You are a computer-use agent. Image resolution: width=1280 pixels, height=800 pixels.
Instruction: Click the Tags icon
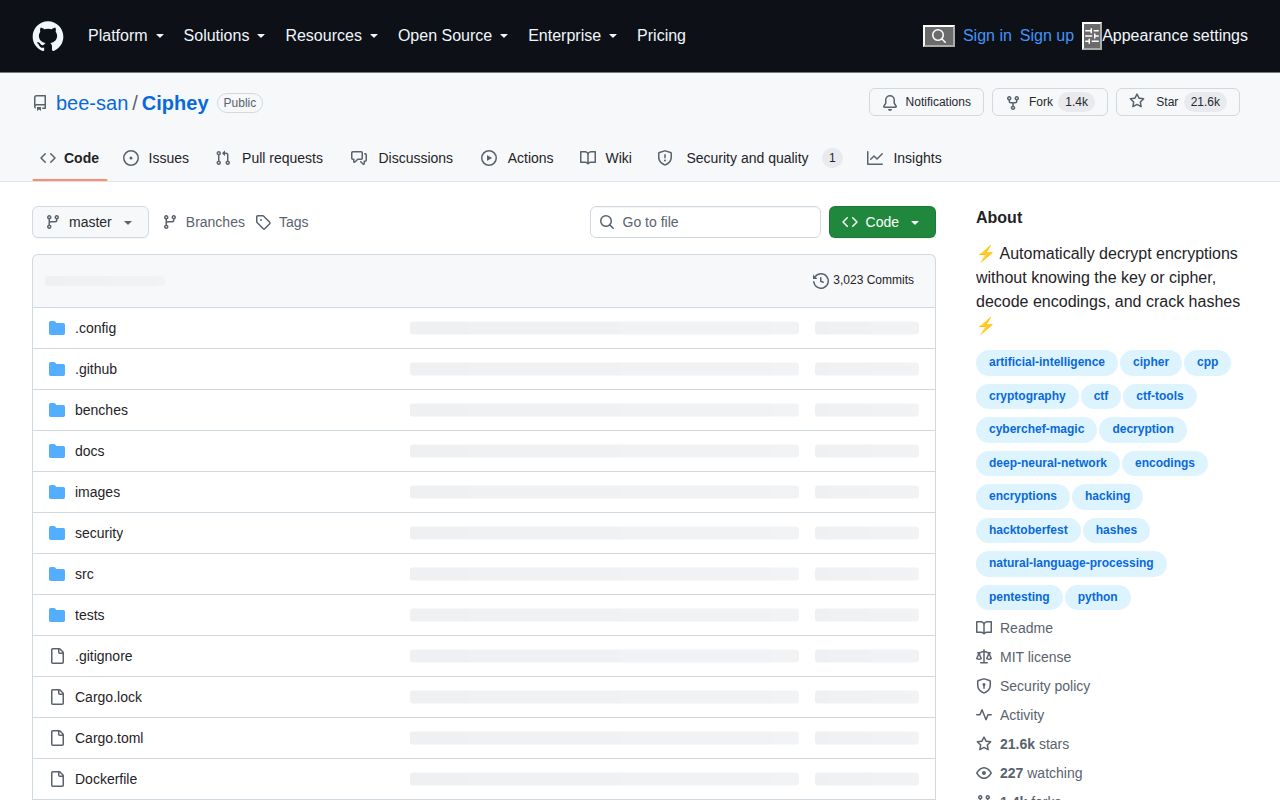[x=263, y=222]
